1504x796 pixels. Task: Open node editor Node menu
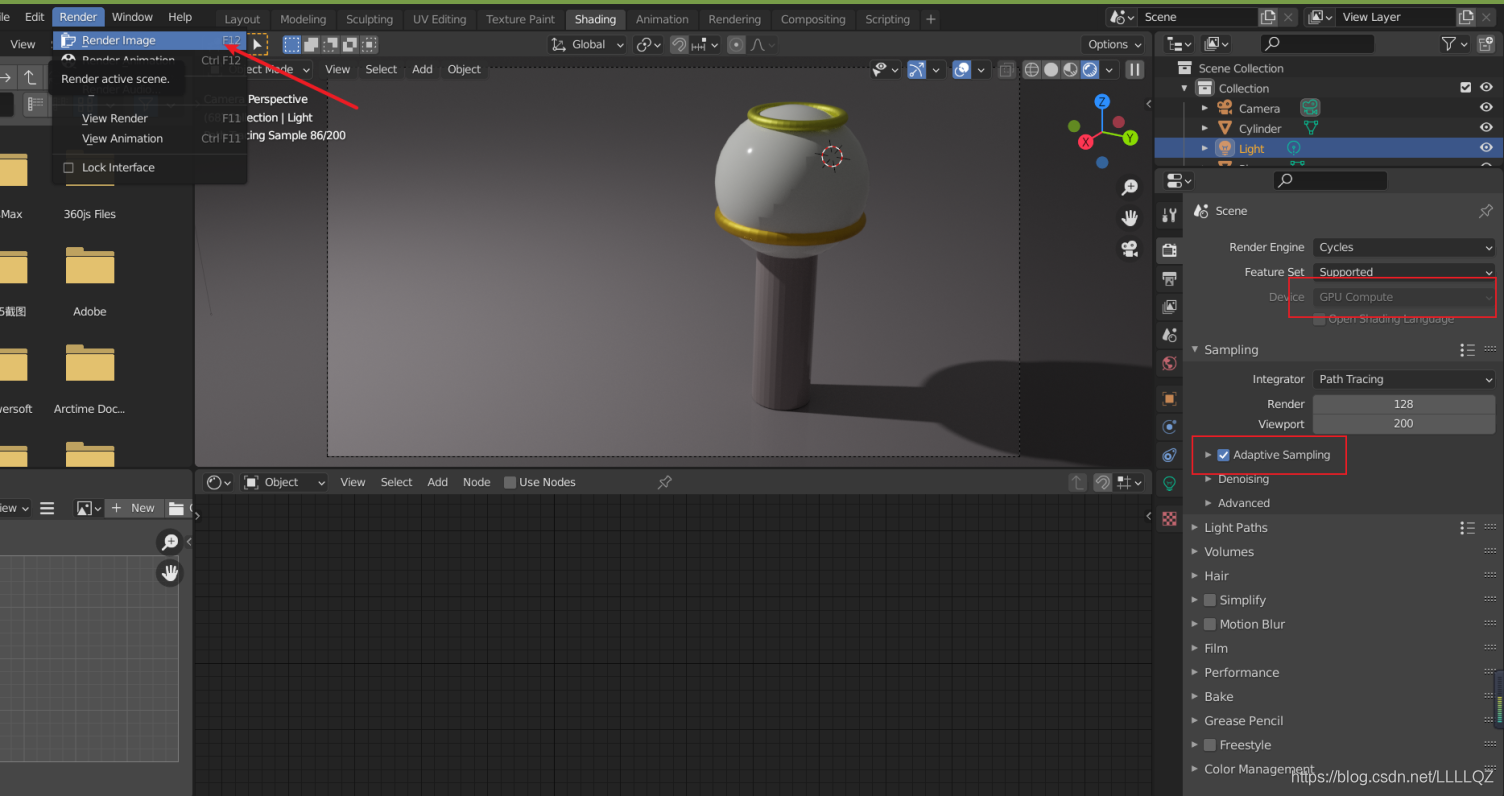point(476,482)
